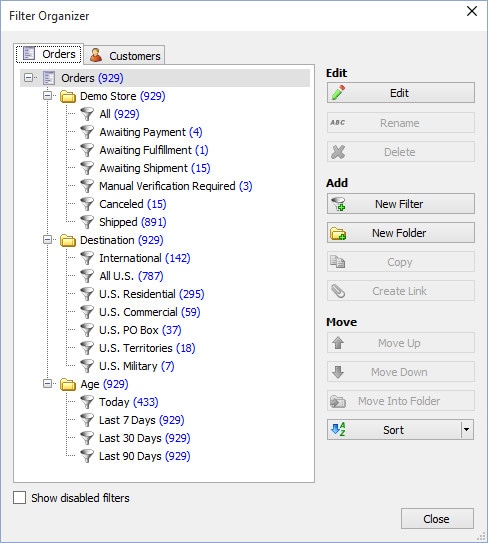The height and width of the screenshot is (543, 488).
Task: Open the Sort button dropdown arrow
Action: pos(467,430)
